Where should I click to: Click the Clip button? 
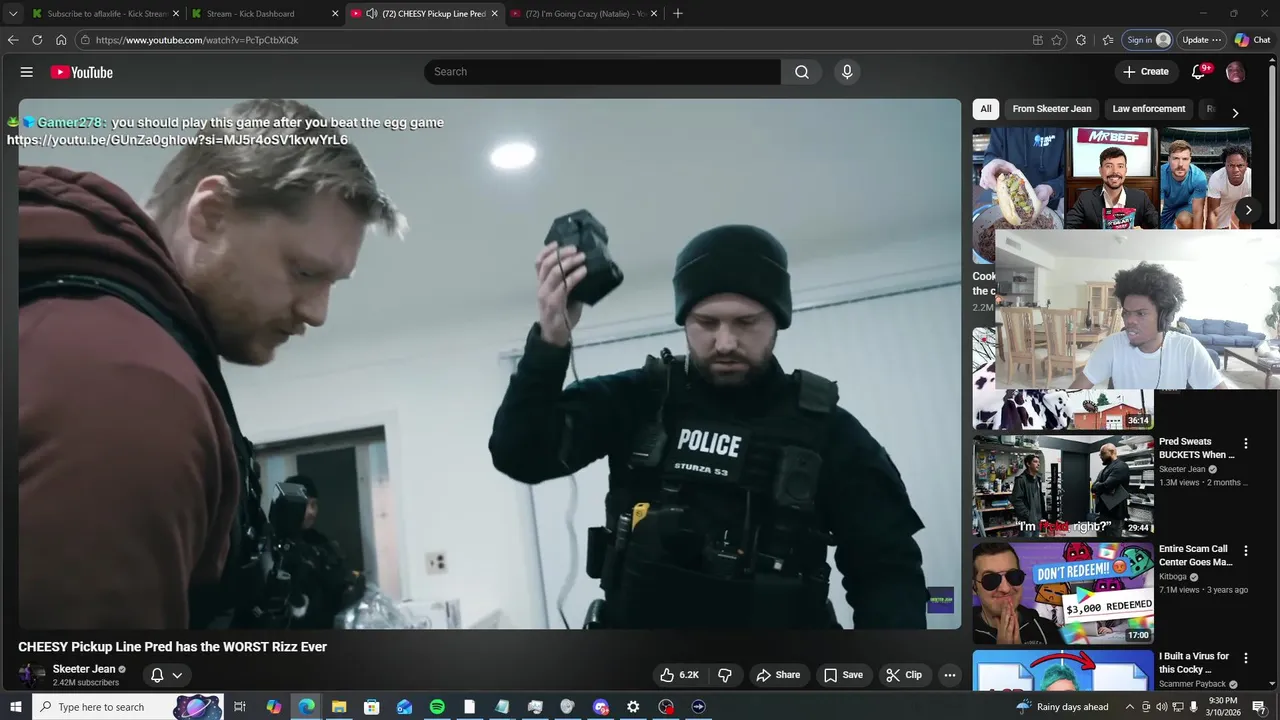905,675
